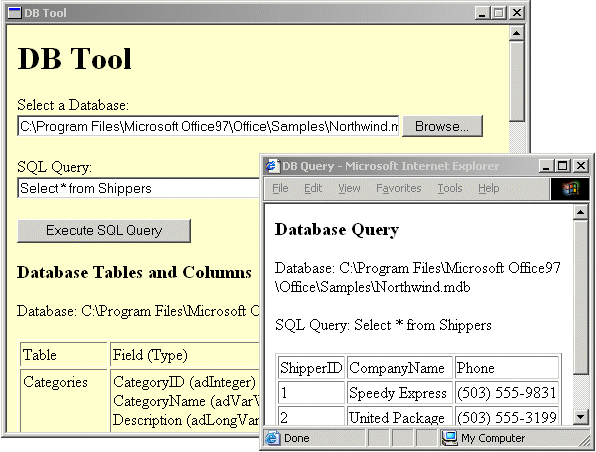Viewport: 596px width, 452px height.
Task: Click DB Query scrollbar down arrow
Action: [581, 417]
